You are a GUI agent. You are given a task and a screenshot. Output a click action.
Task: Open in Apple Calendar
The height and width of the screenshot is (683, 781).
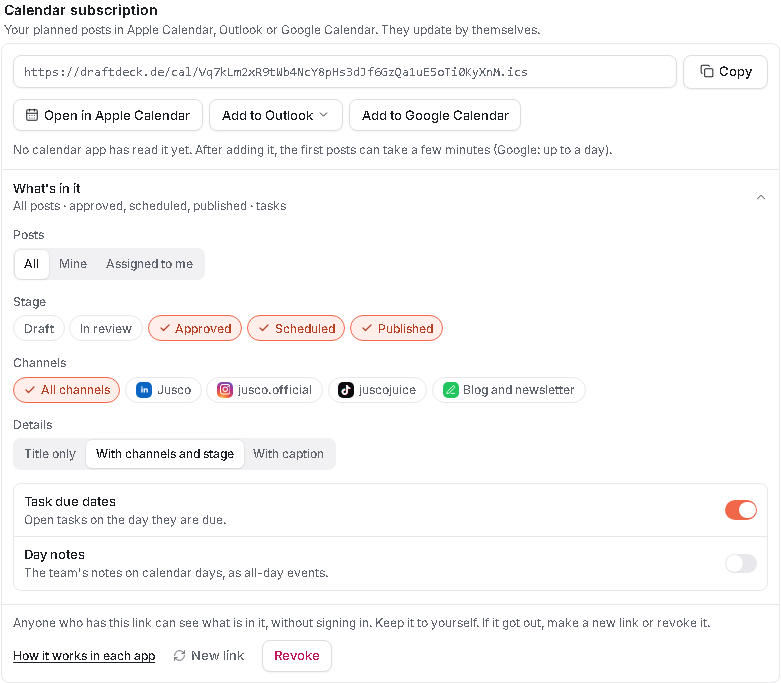pyautogui.click(x=108, y=115)
